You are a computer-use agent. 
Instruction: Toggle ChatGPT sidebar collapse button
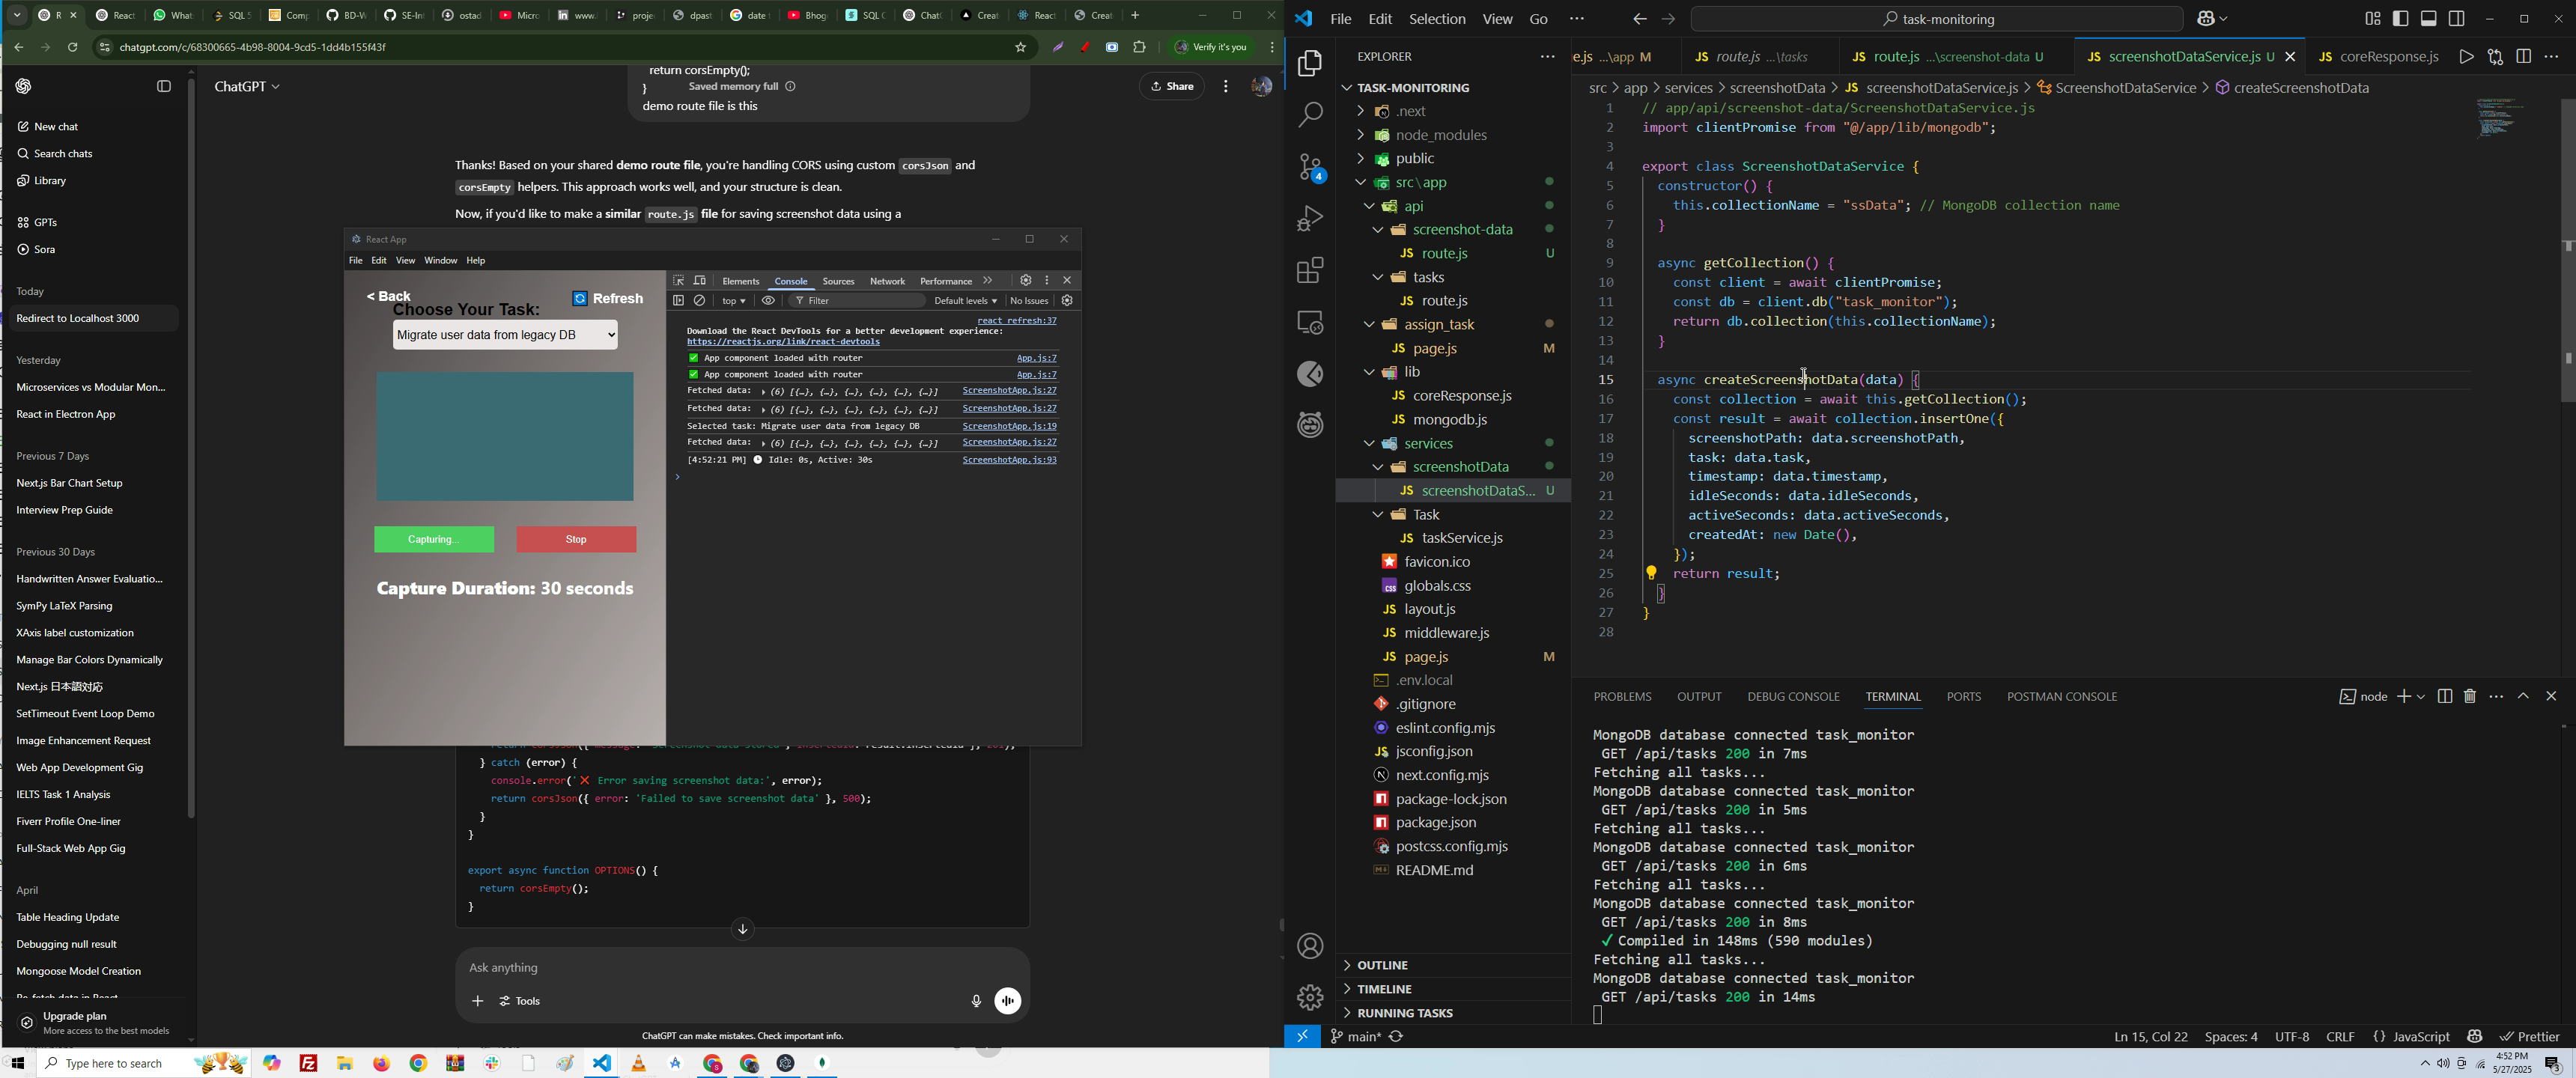164,87
